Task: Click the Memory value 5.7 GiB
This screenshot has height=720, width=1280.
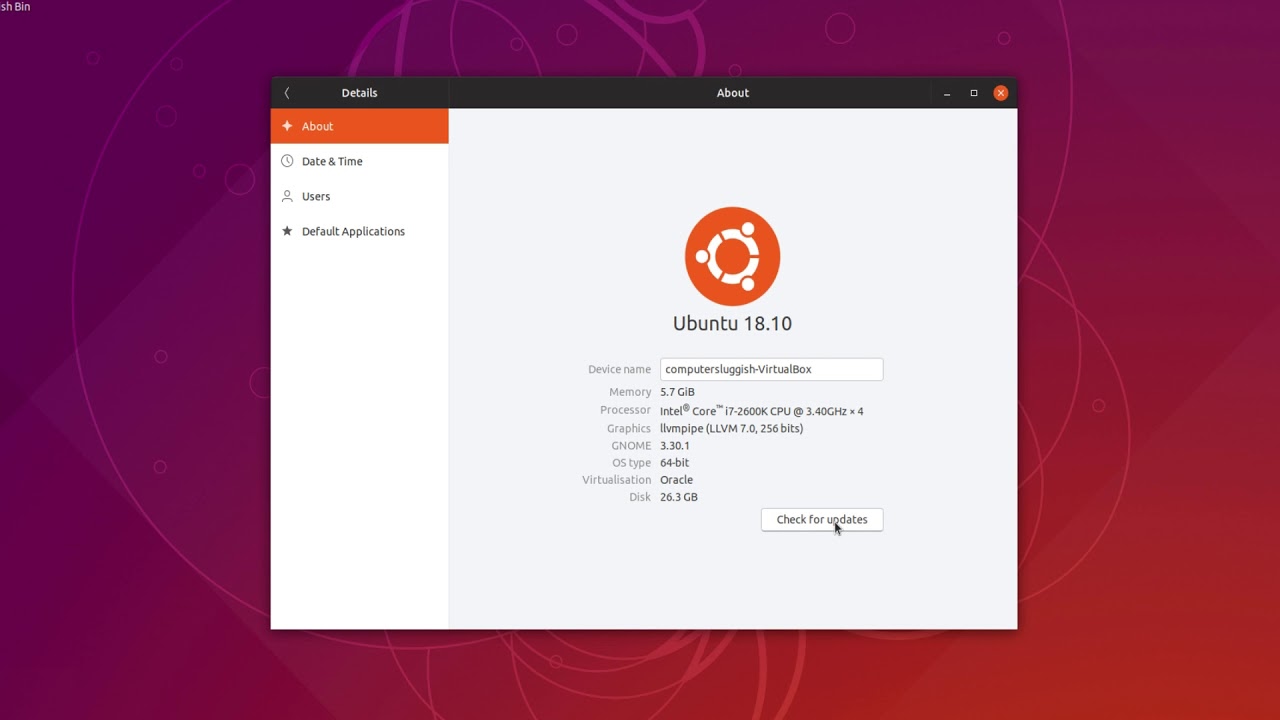Action: click(x=677, y=392)
